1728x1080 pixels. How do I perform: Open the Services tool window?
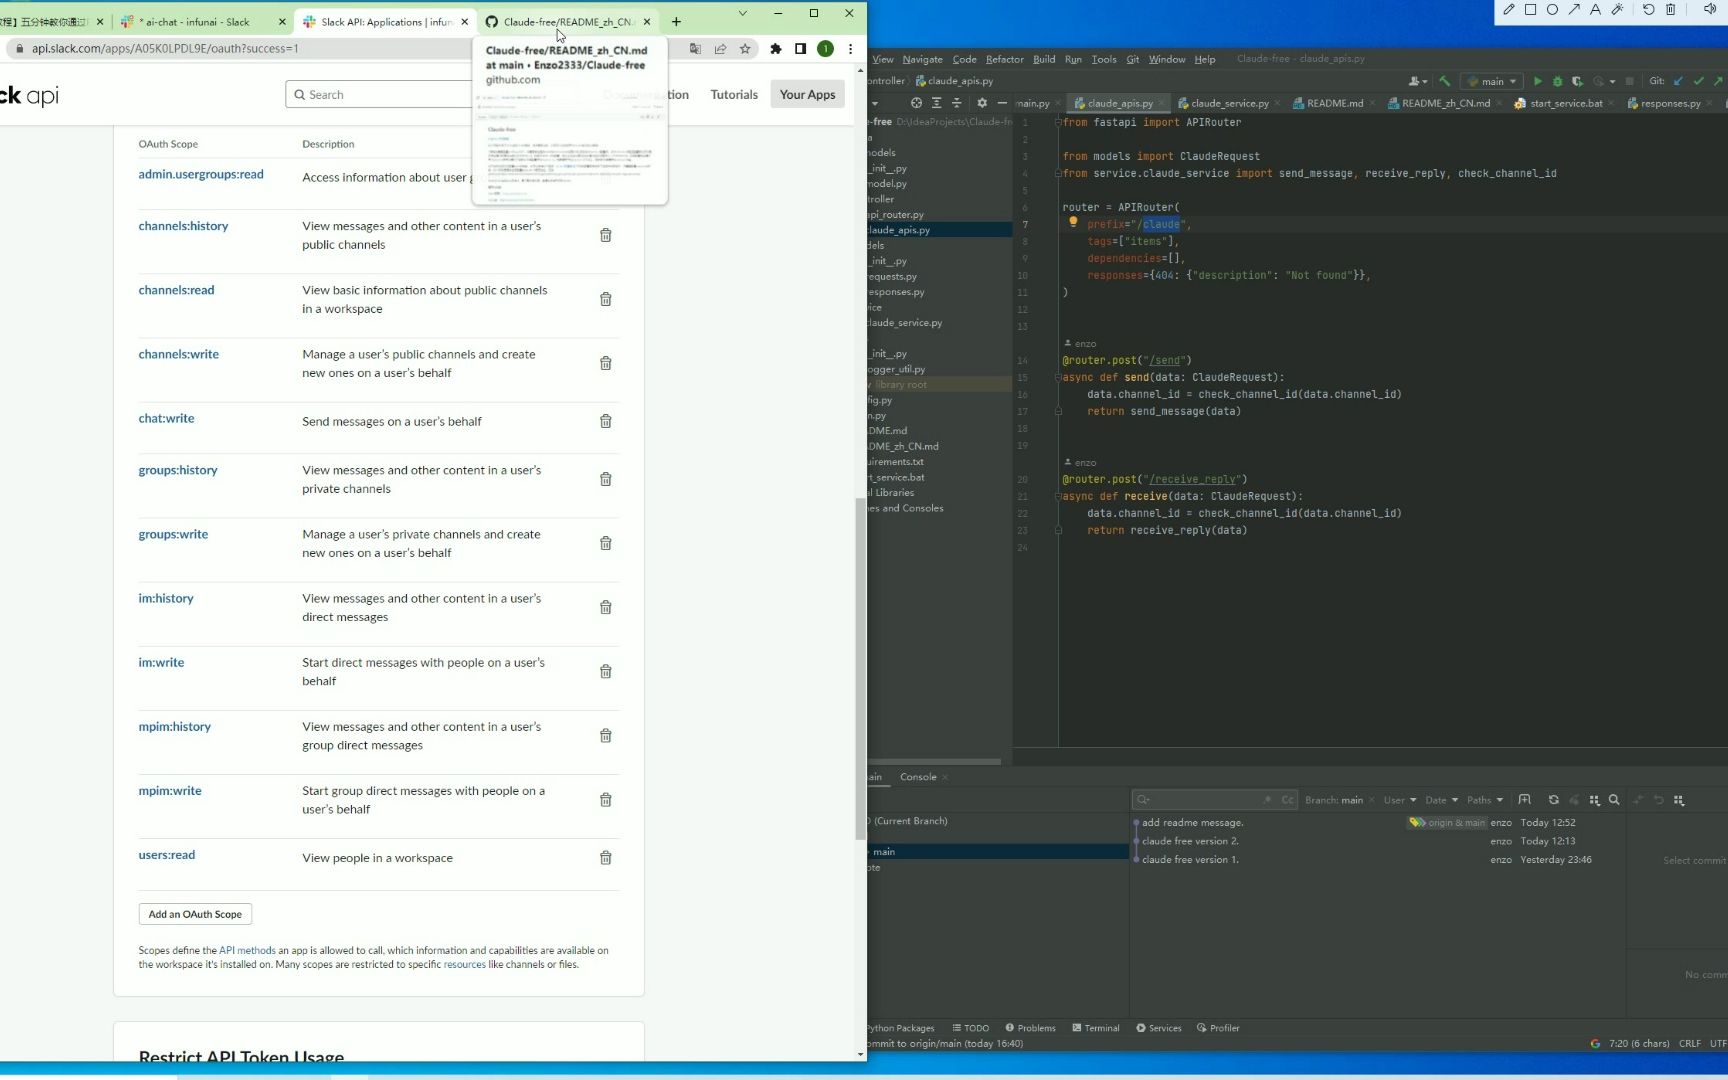click(x=1159, y=1028)
